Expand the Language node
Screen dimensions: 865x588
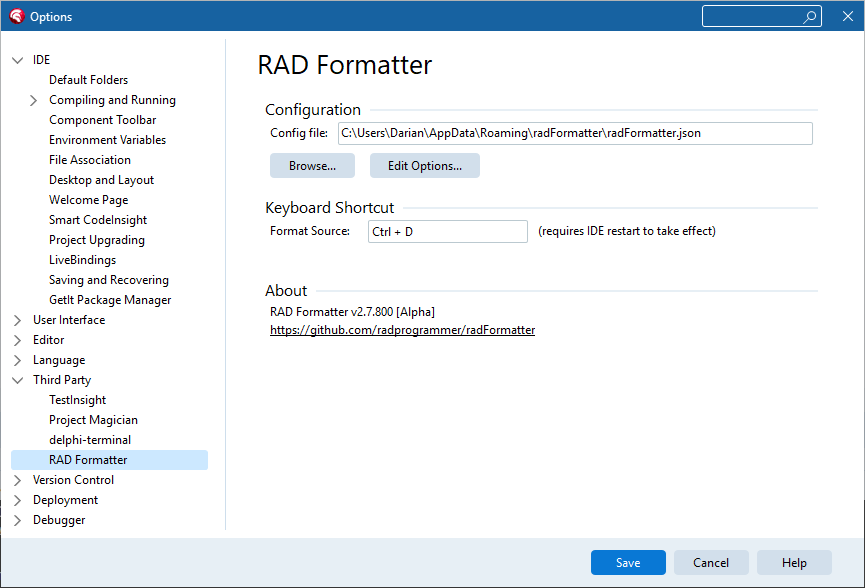(18, 360)
